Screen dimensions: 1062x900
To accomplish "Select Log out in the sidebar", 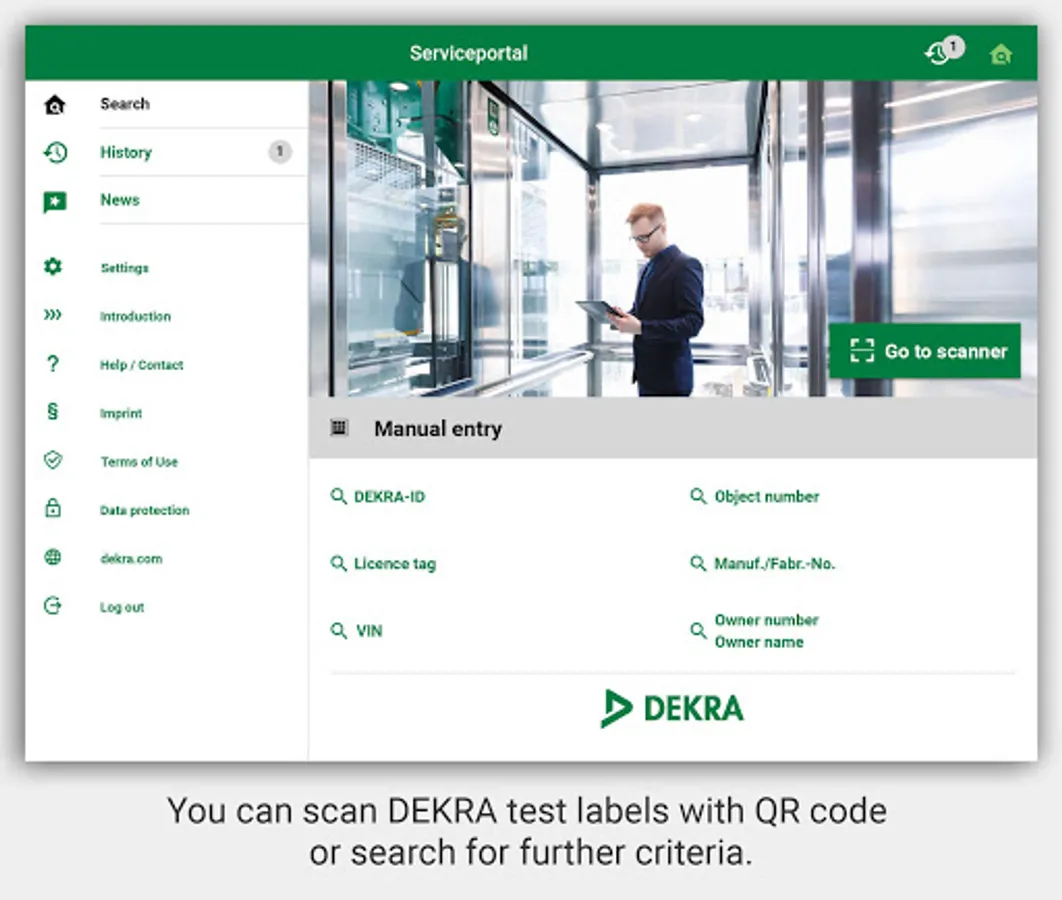I will point(122,607).
